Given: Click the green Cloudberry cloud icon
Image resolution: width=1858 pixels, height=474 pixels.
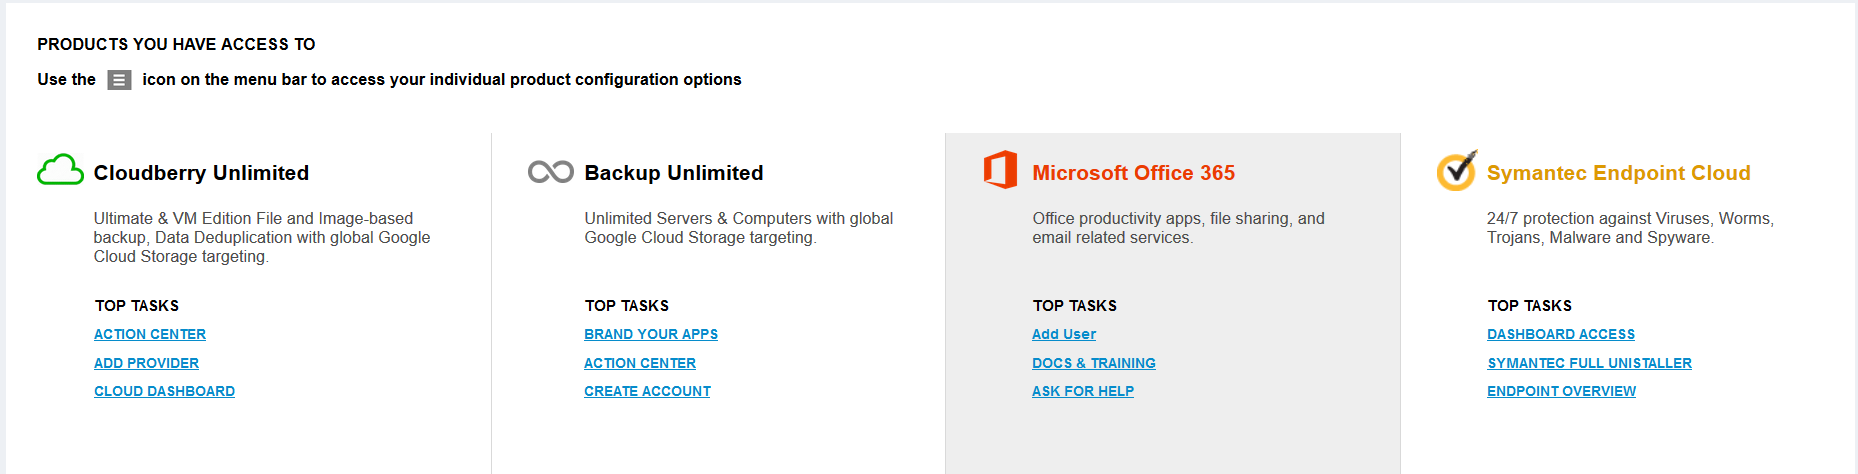Looking at the screenshot, I should pos(60,170).
